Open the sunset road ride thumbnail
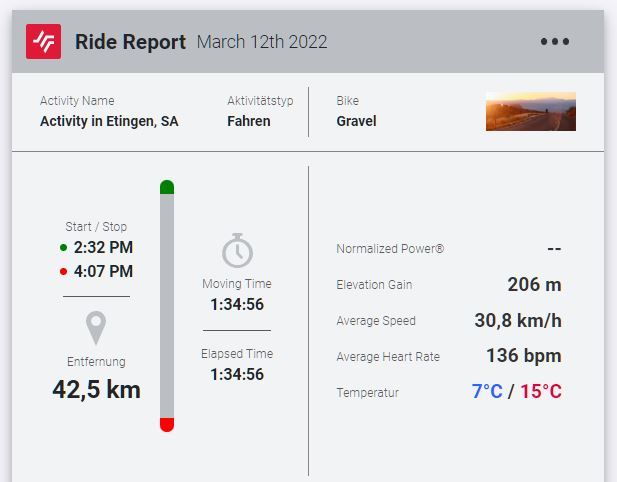This screenshot has width=617, height=482. click(530, 112)
